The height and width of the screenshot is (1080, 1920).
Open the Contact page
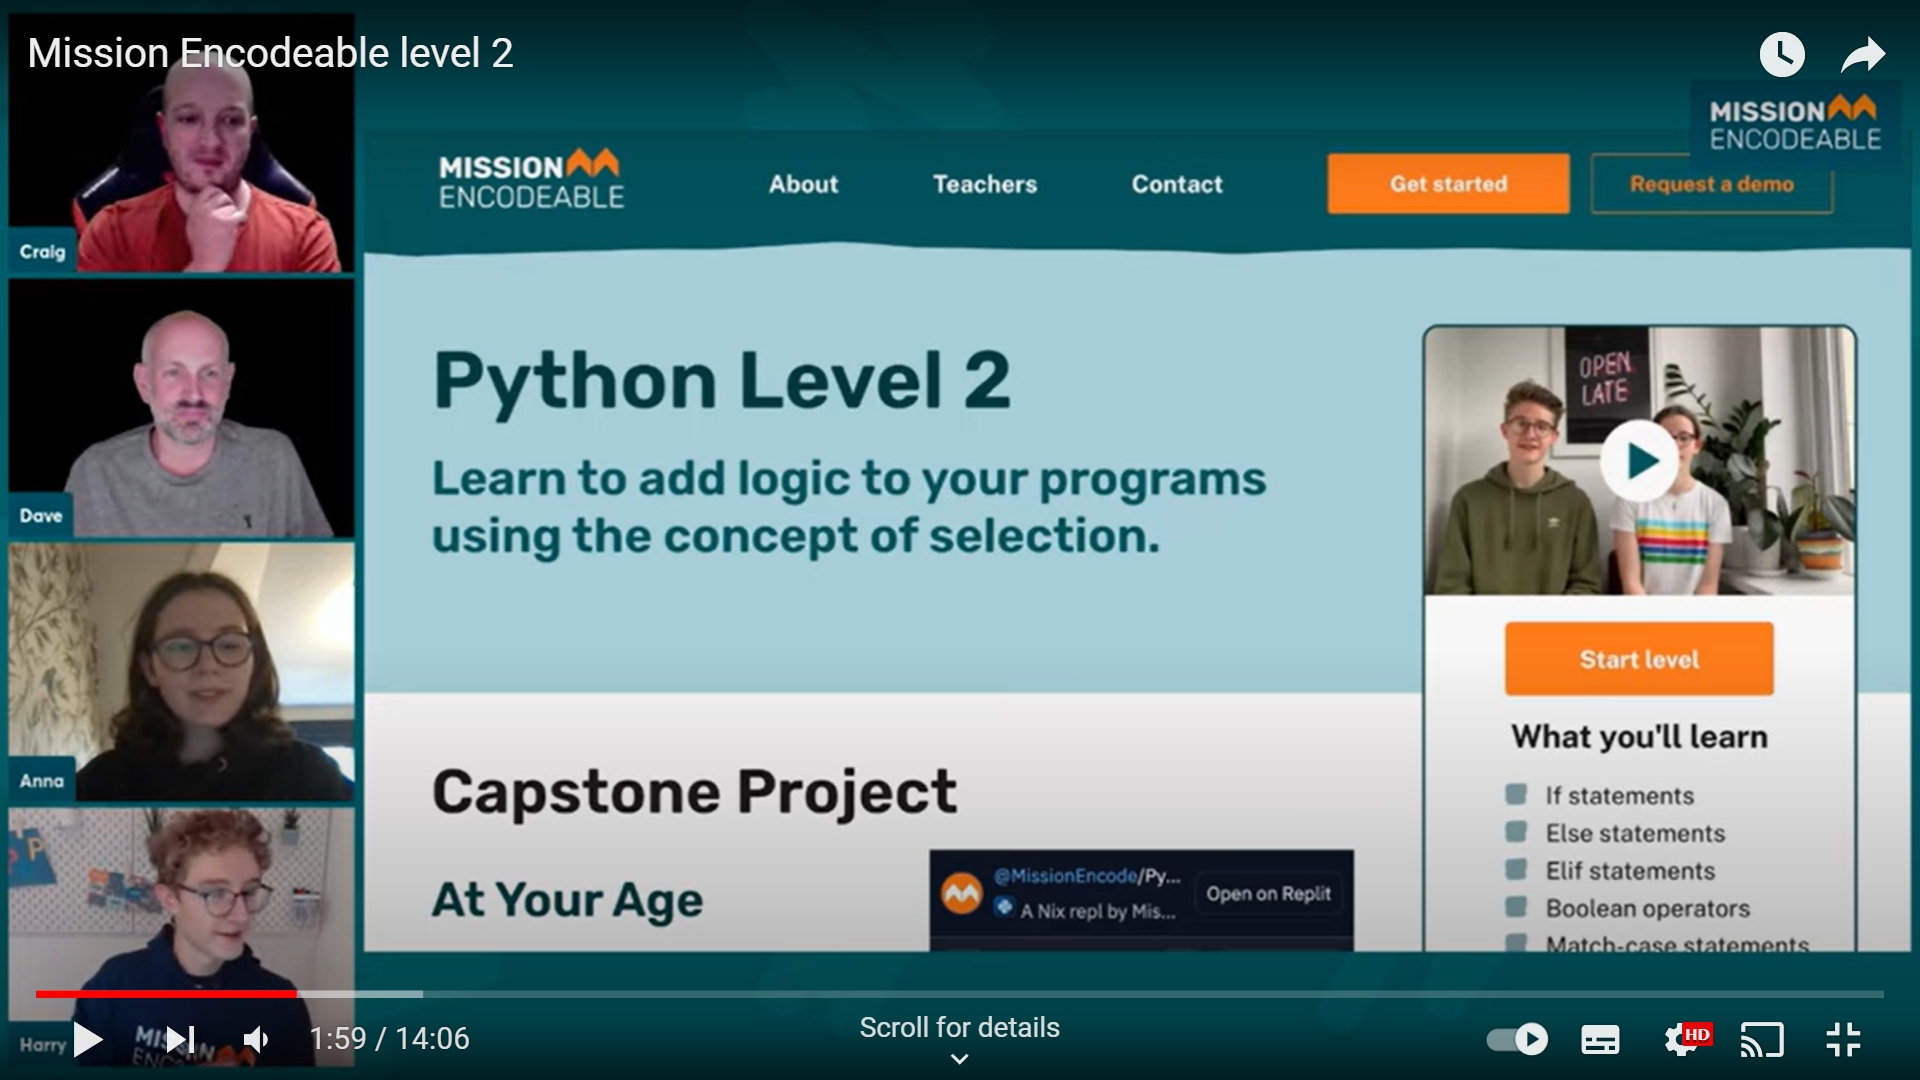[1177, 184]
